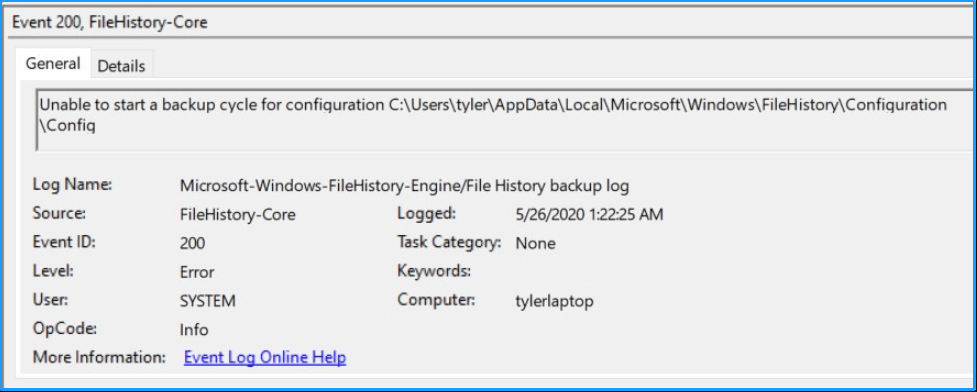This screenshot has width=977, height=392.
Task: Select the Task Category None value
Action: pos(535,243)
